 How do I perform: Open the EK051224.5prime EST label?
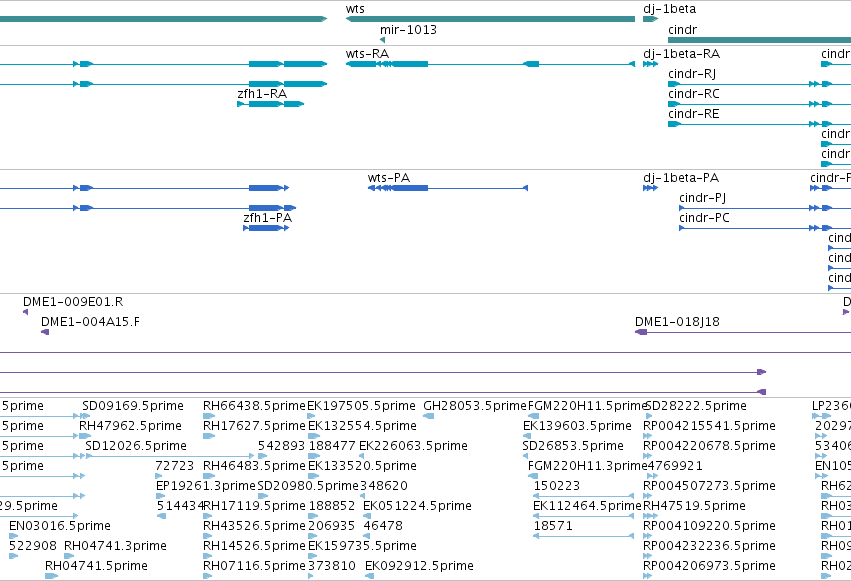(417, 506)
